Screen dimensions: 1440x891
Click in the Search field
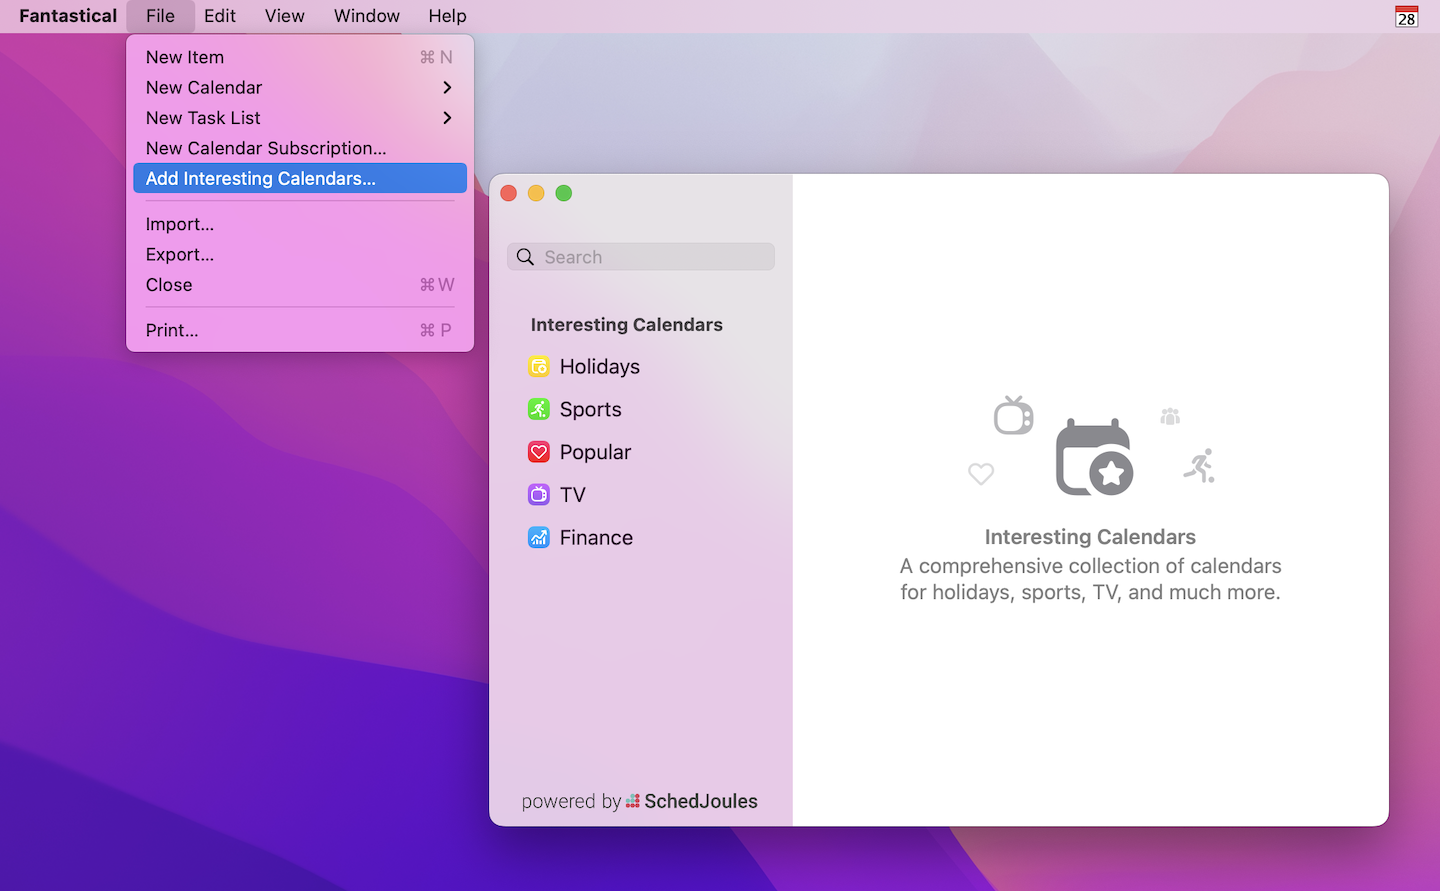point(641,257)
